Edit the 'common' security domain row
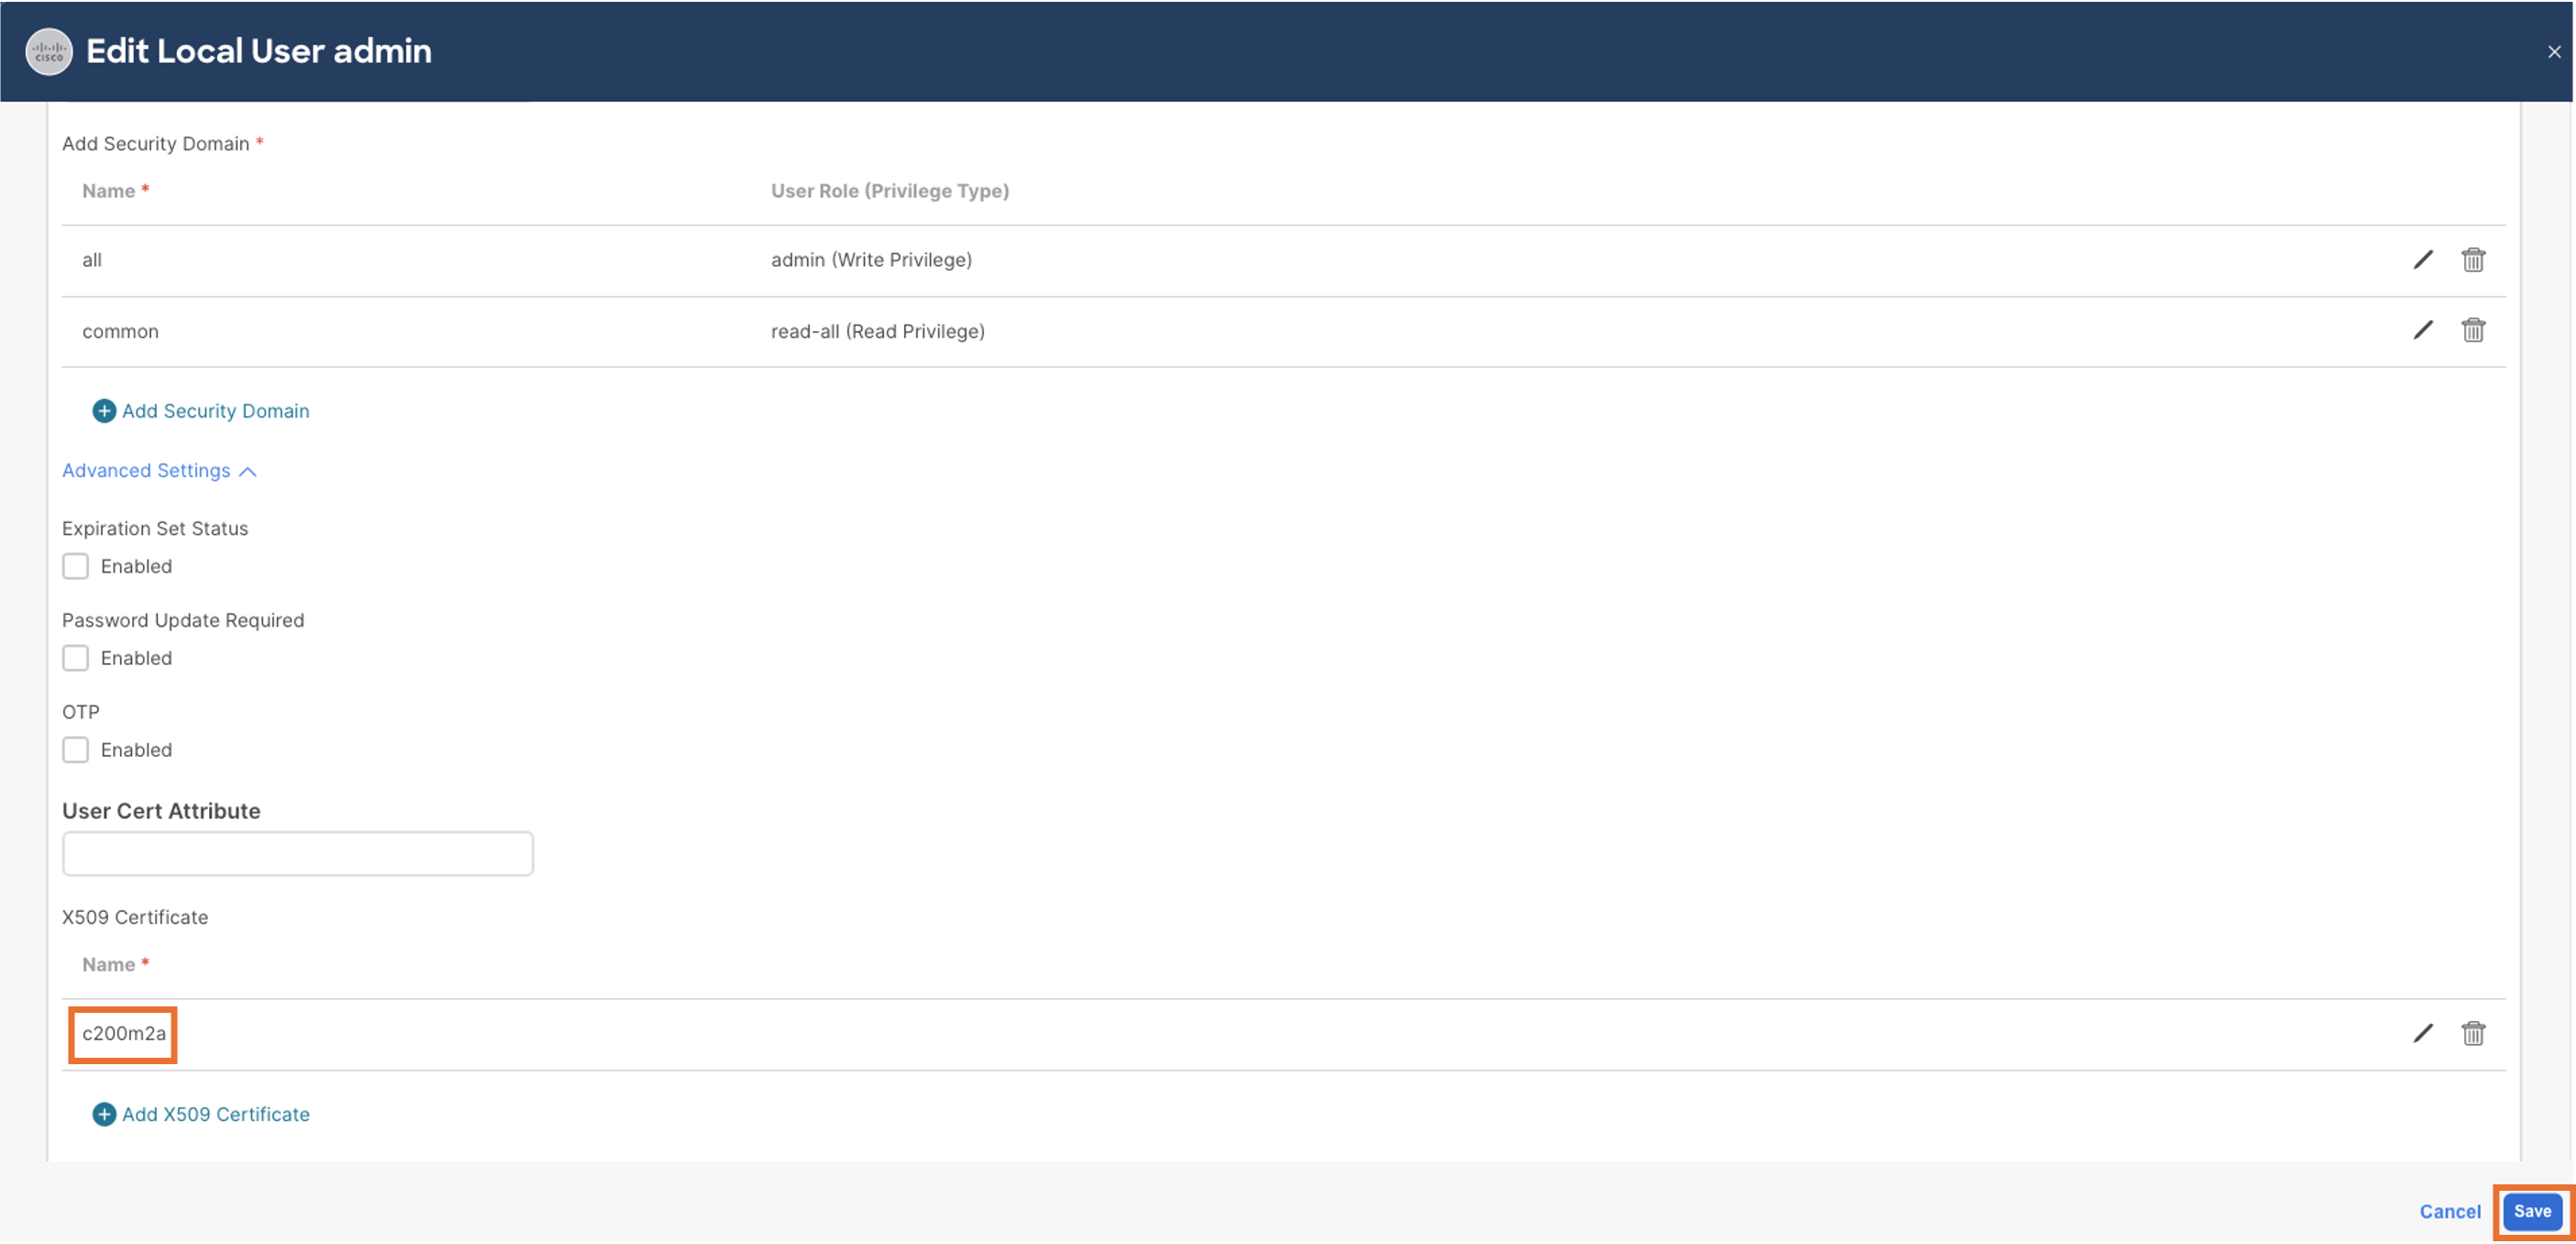Viewport: 2576px width, 1244px height. pos(2423,330)
